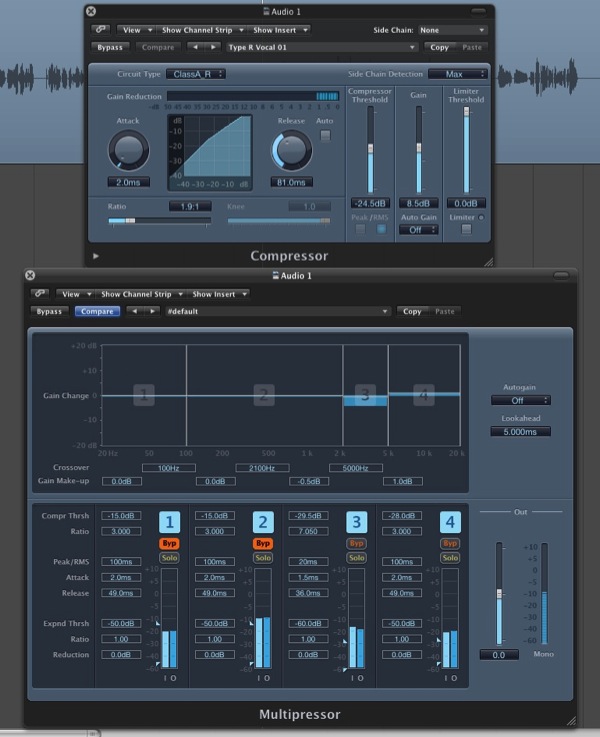The height and width of the screenshot is (737, 600).
Task: Go to previous preset in Compressor window
Action: tap(195, 47)
